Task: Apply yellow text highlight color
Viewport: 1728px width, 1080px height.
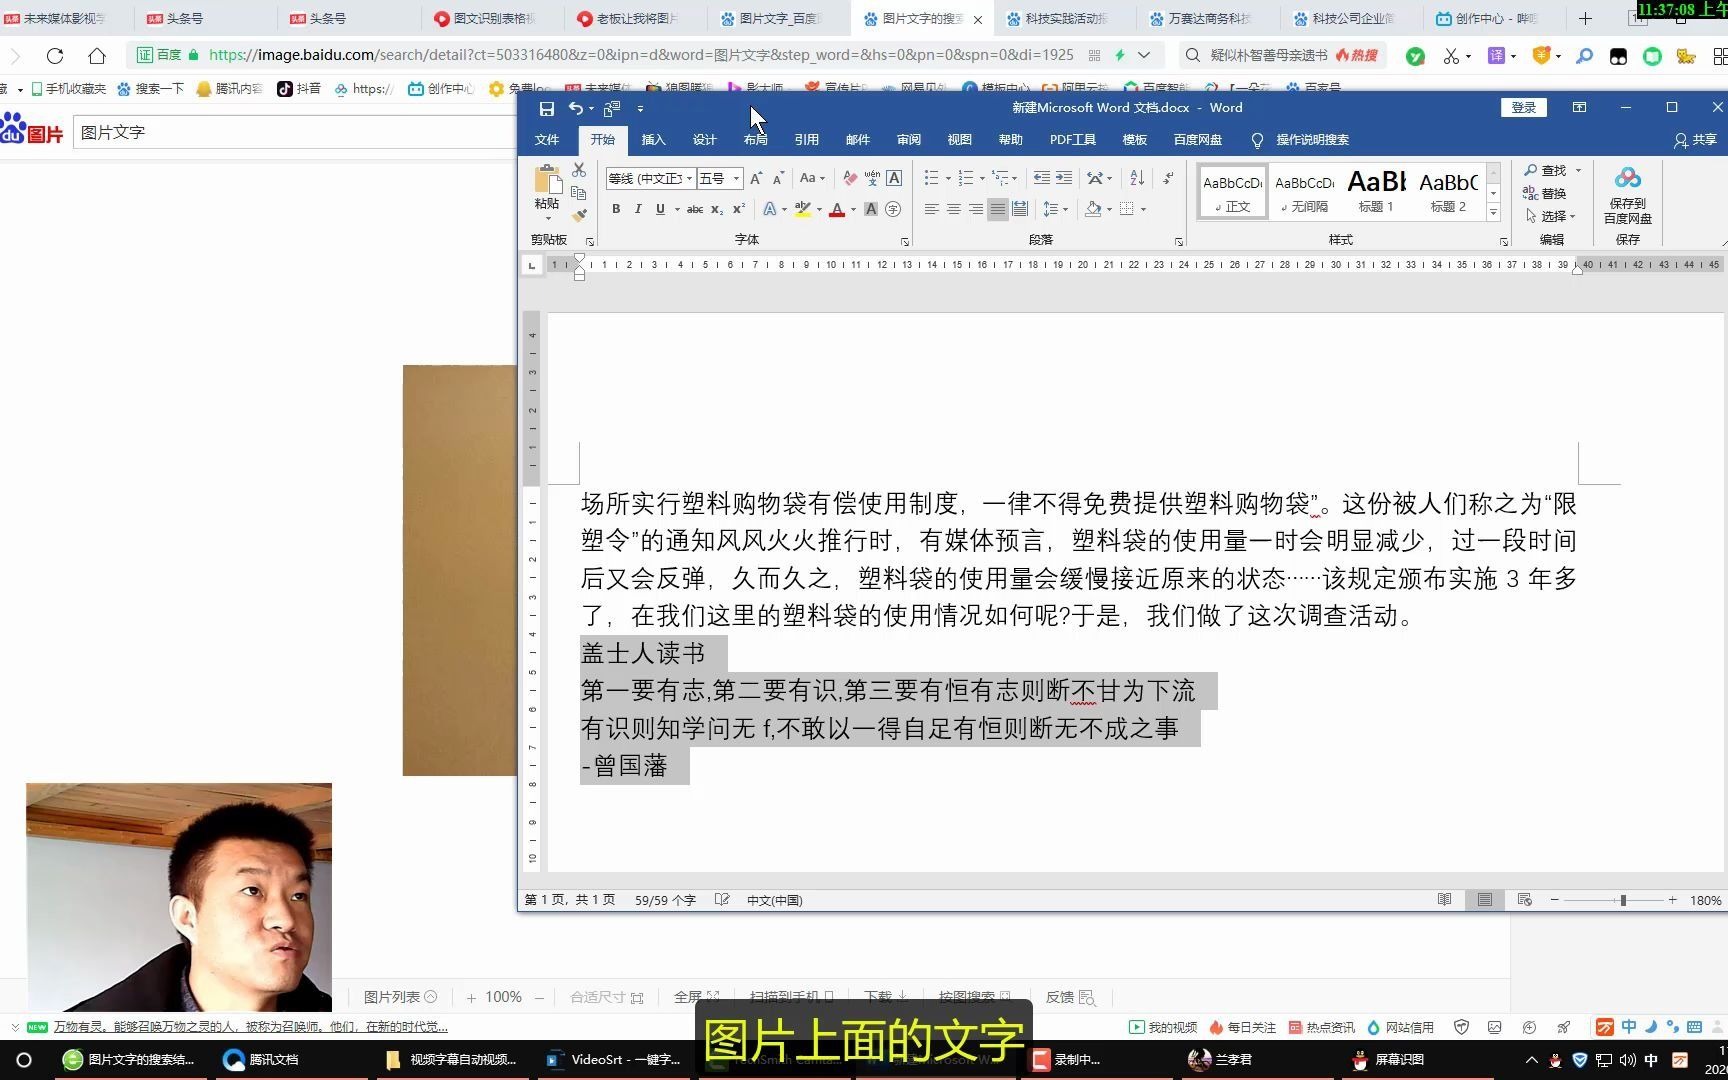Action: 802,209
